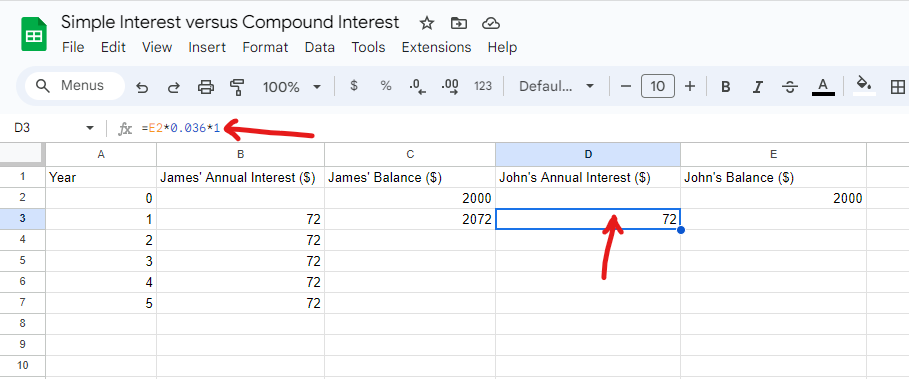Select the John's Annual Interest ($) cell
The height and width of the screenshot is (379, 909).
tap(588, 177)
